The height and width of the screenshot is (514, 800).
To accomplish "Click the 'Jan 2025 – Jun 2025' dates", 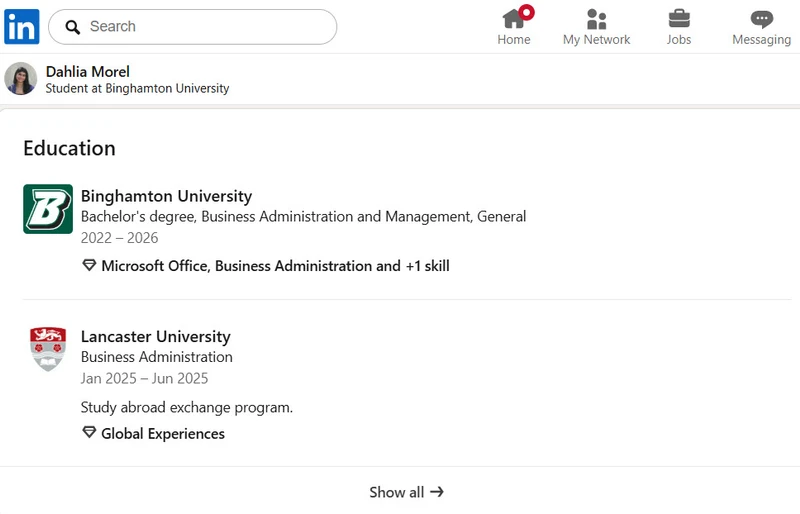I will click(x=144, y=378).
